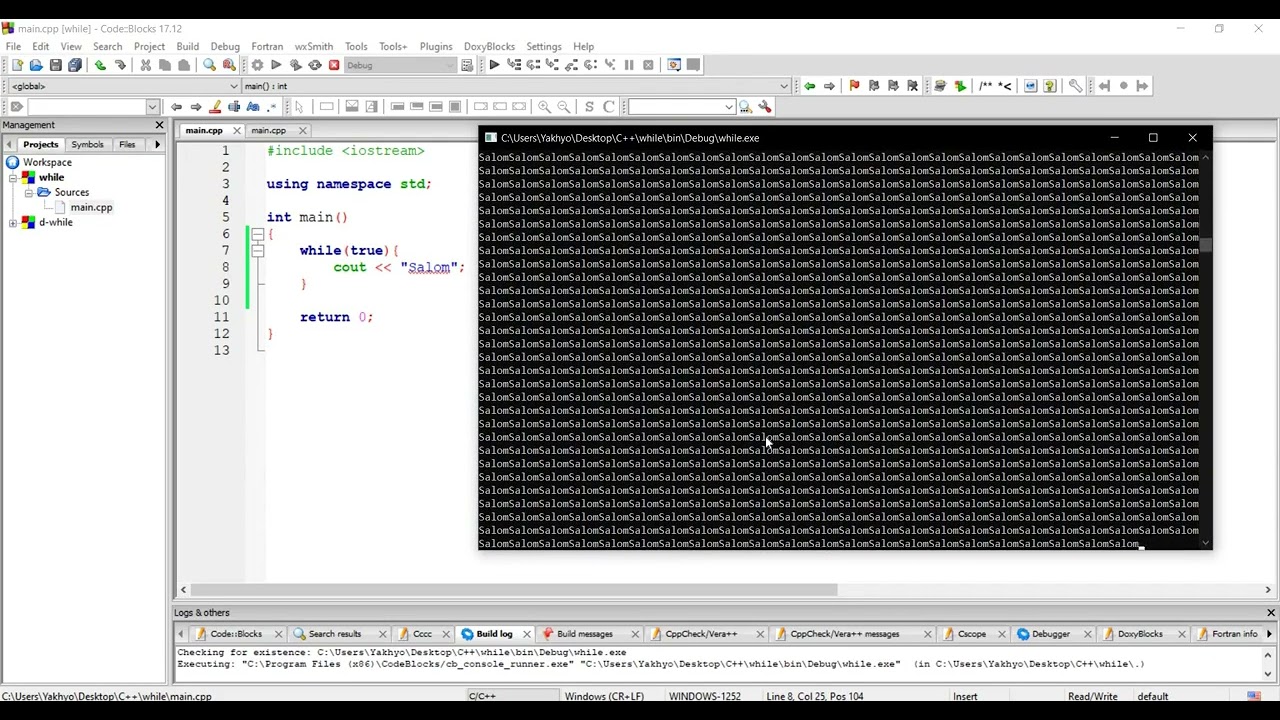Click the Cut scissors icon
This screenshot has width=1280, height=720.
point(145,65)
